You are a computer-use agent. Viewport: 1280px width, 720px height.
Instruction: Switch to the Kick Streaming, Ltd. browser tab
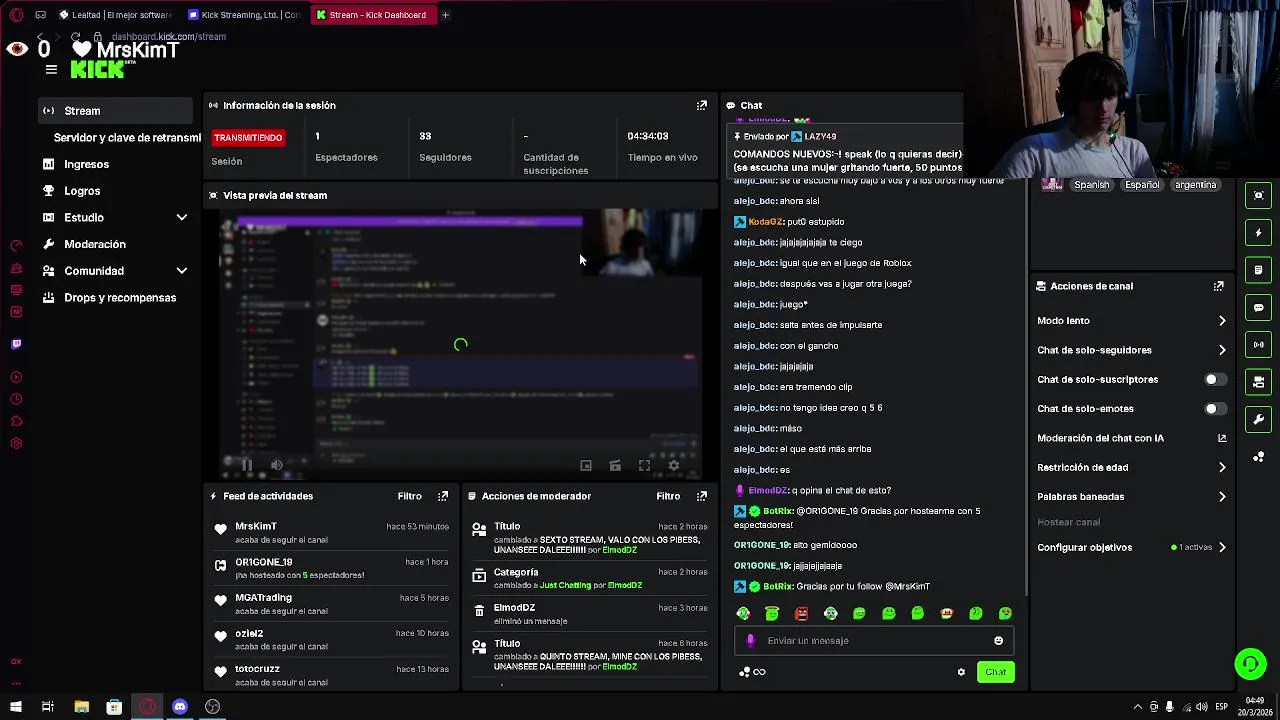coord(245,15)
